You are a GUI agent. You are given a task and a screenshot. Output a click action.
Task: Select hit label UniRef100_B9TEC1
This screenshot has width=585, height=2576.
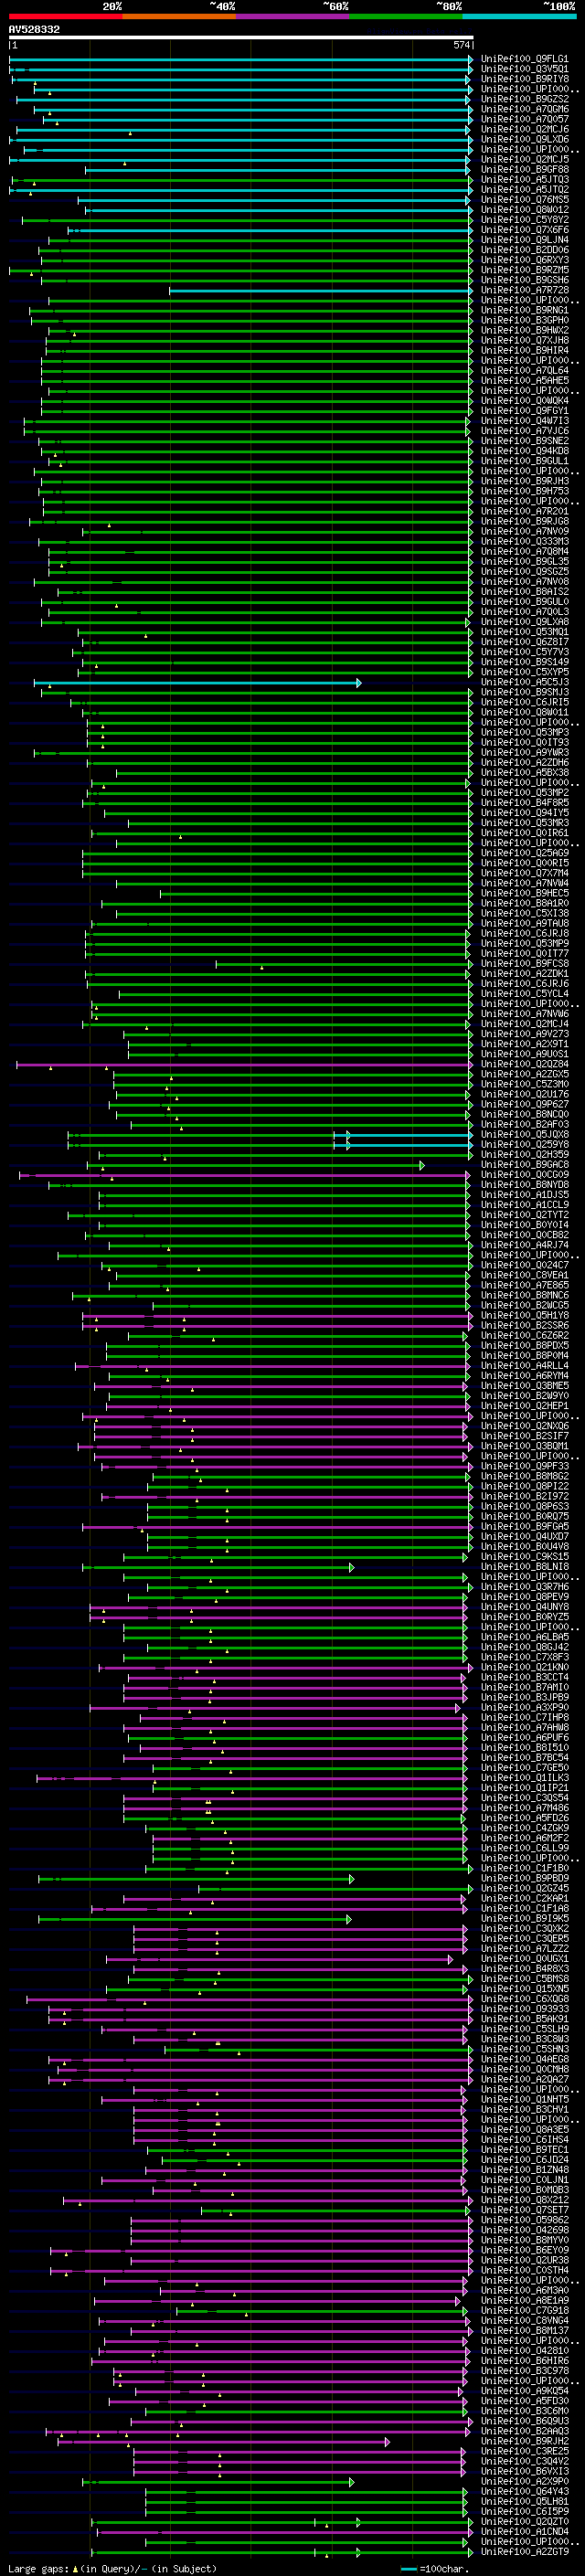(525, 2149)
